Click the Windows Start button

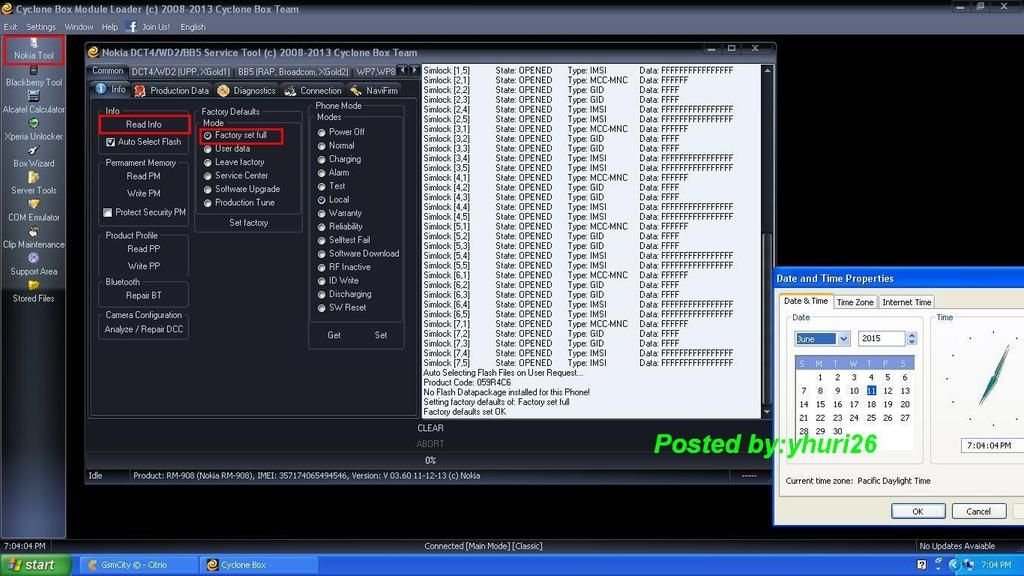(33, 565)
